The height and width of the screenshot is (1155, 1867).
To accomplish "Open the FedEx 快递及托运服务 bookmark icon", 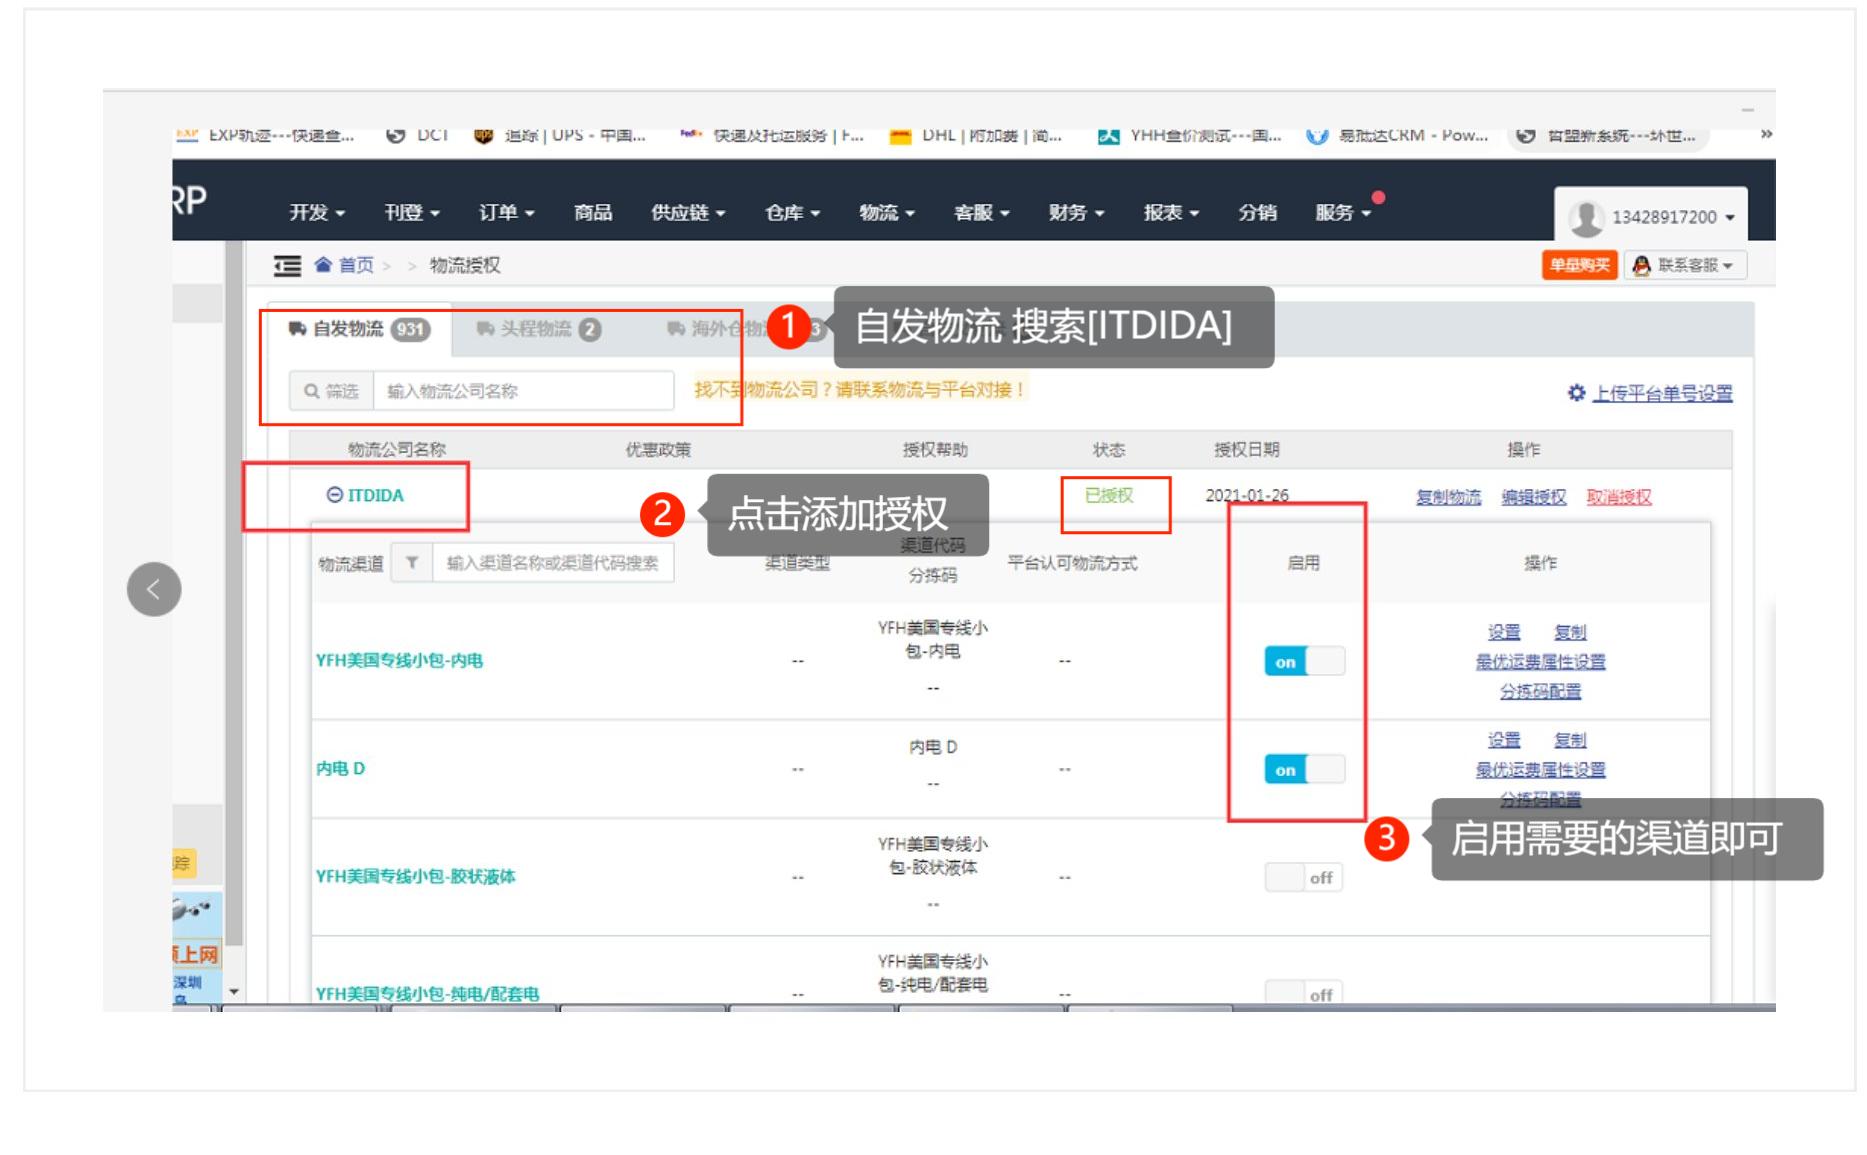I will point(691,133).
